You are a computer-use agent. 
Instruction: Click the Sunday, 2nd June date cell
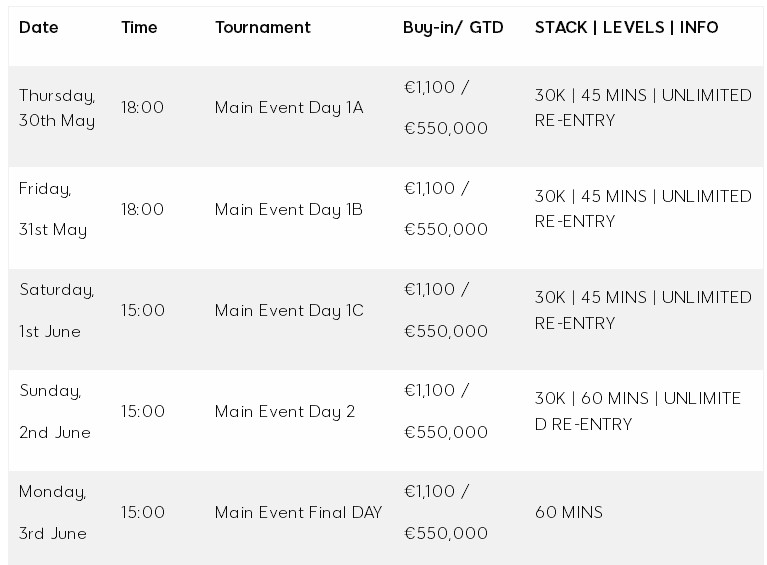point(55,411)
